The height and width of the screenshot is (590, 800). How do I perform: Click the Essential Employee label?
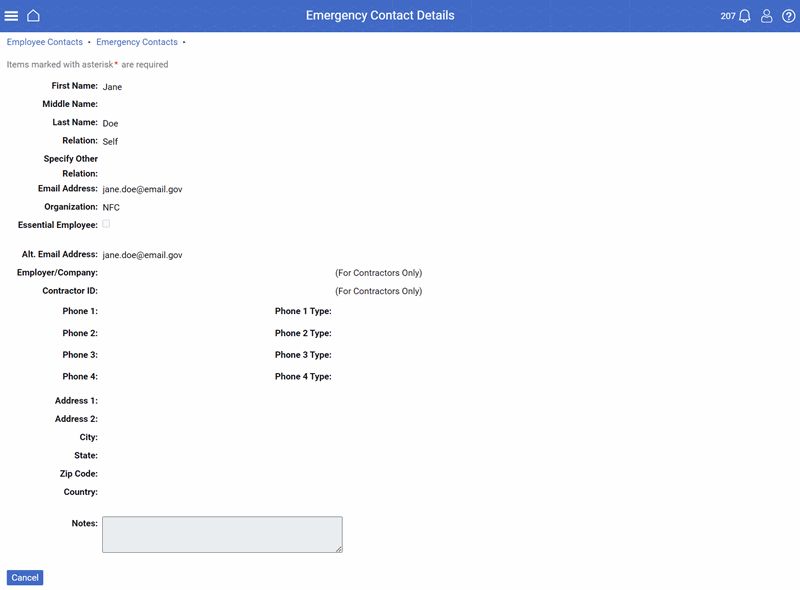[x=58, y=225]
